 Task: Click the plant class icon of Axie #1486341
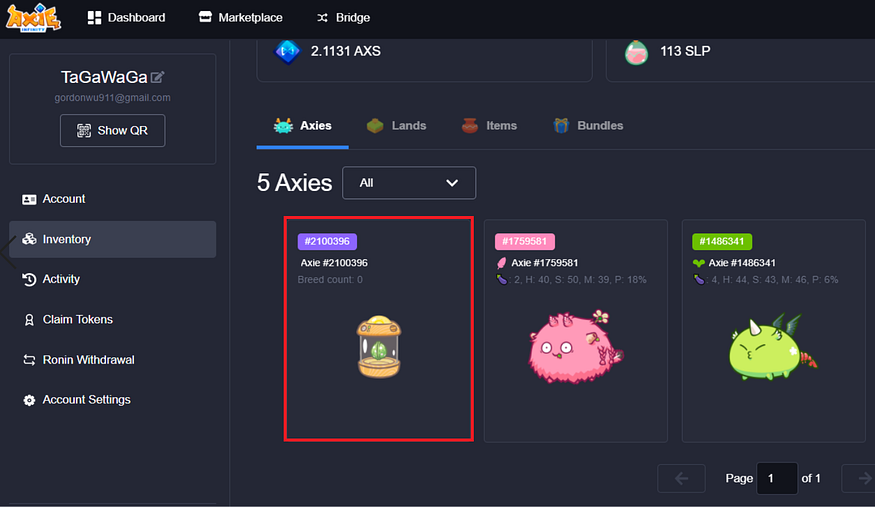698,263
